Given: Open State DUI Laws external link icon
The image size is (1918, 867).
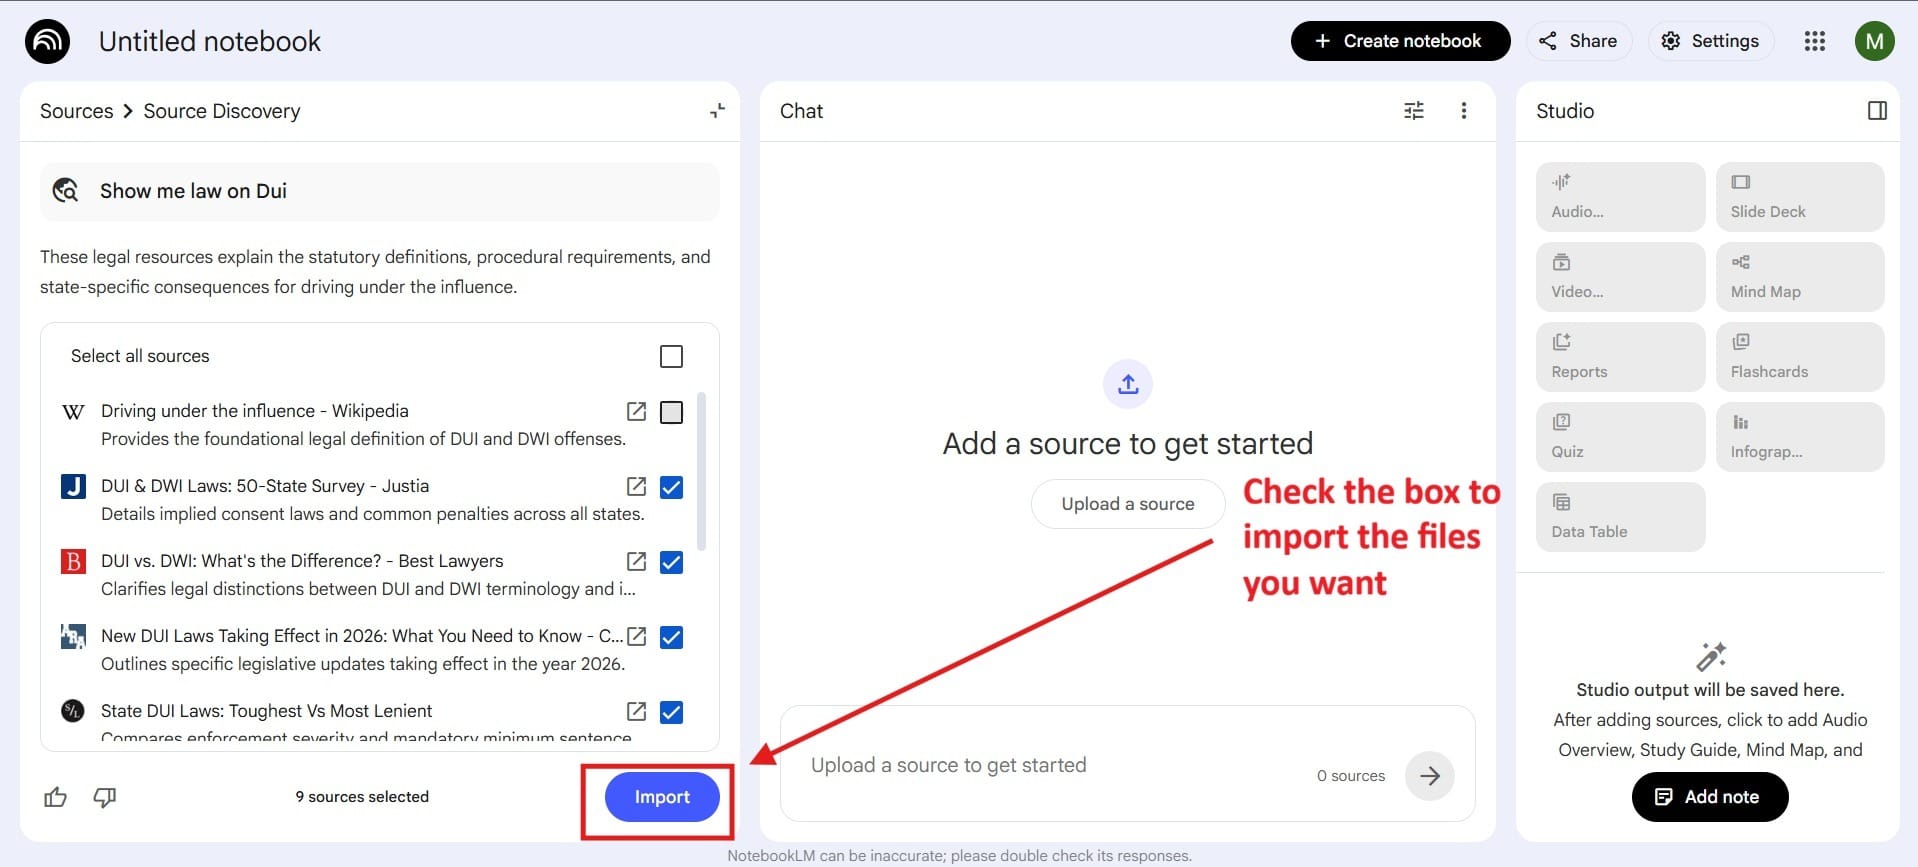Looking at the screenshot, I should (x=636, y=711).
